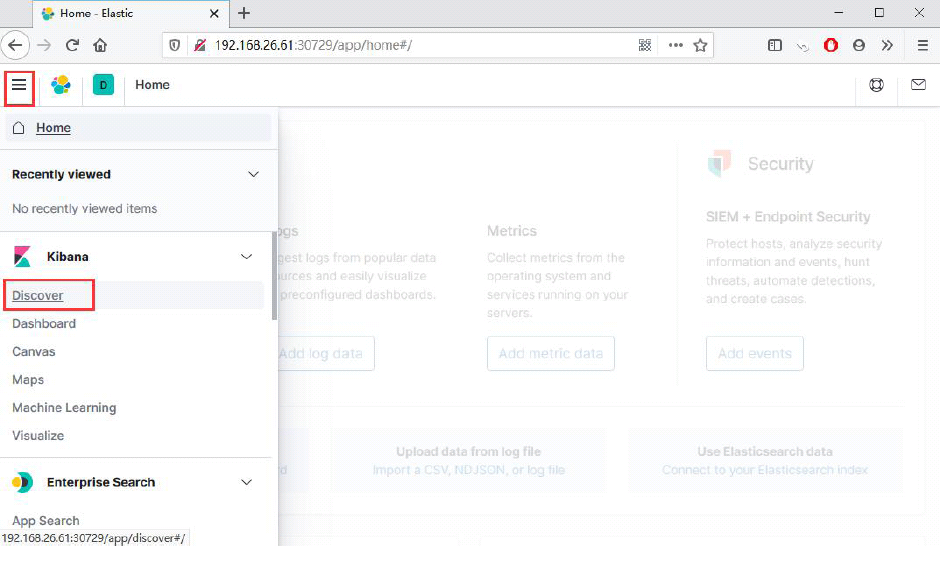This screenshot has width=950, height=565.
Task: Show more toolbar items overflow chevron
Action: coord(887,45)
